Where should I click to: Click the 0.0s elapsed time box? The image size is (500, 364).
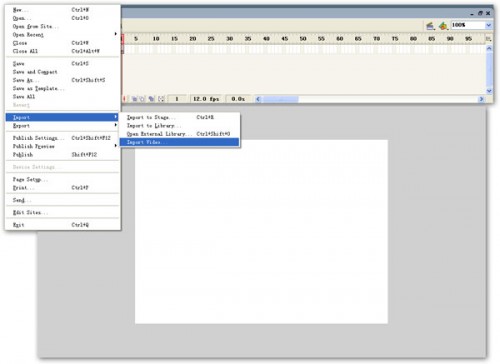(238, 99)
